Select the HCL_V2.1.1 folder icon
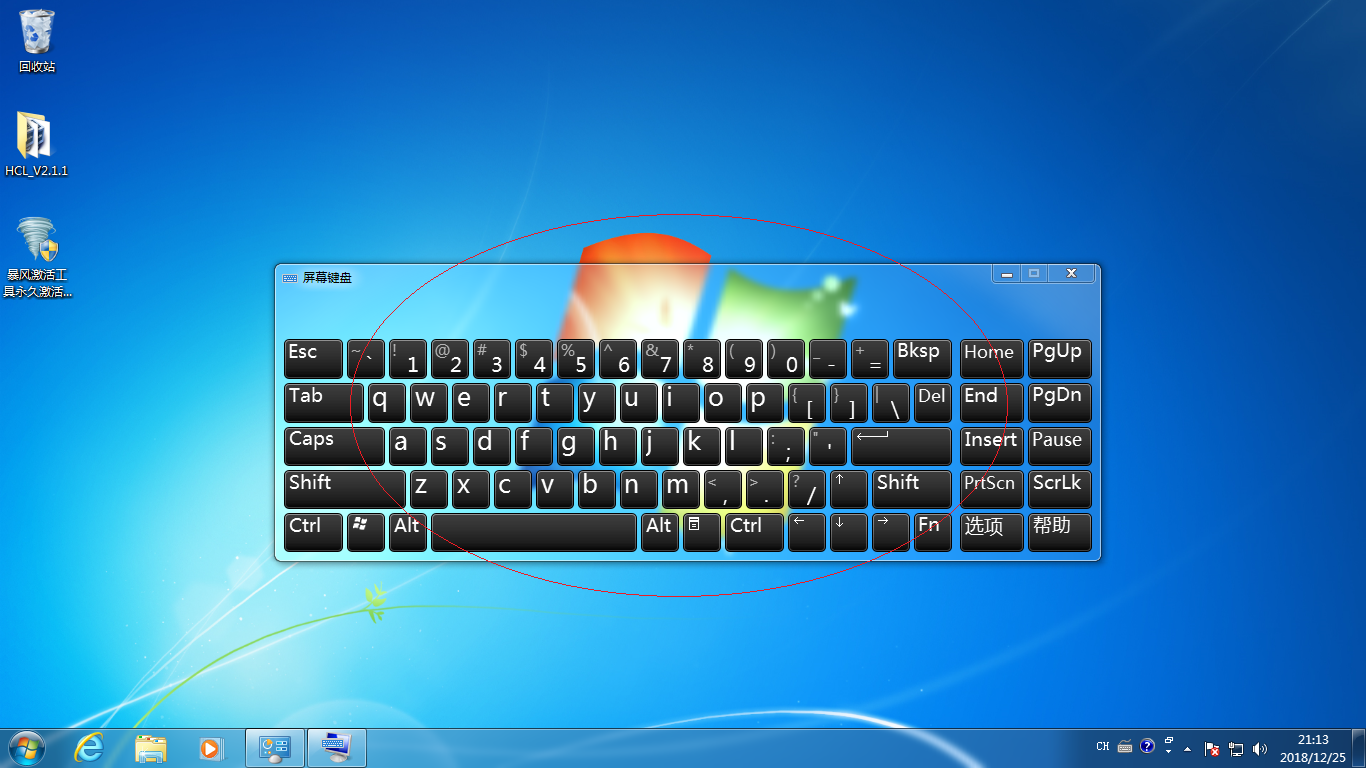The height and width of the screenshot is (768, 1366). click(37, 144)
